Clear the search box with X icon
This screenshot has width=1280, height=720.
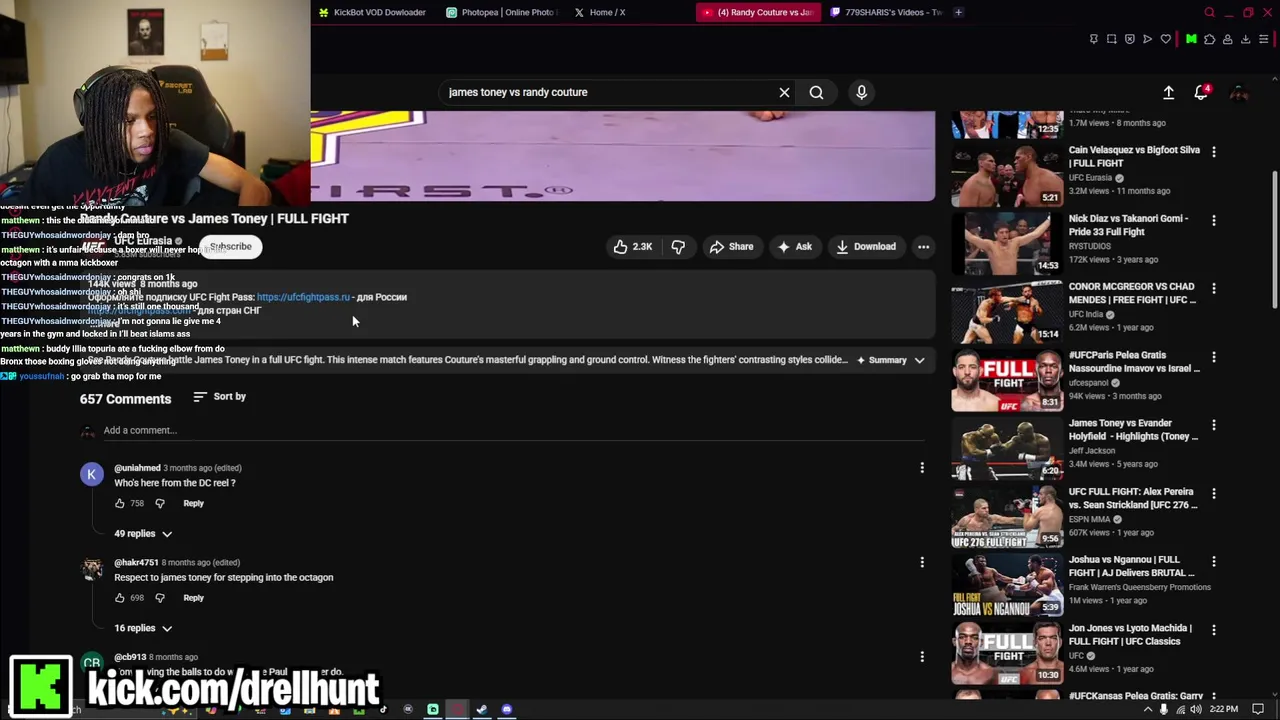(784, 92)
